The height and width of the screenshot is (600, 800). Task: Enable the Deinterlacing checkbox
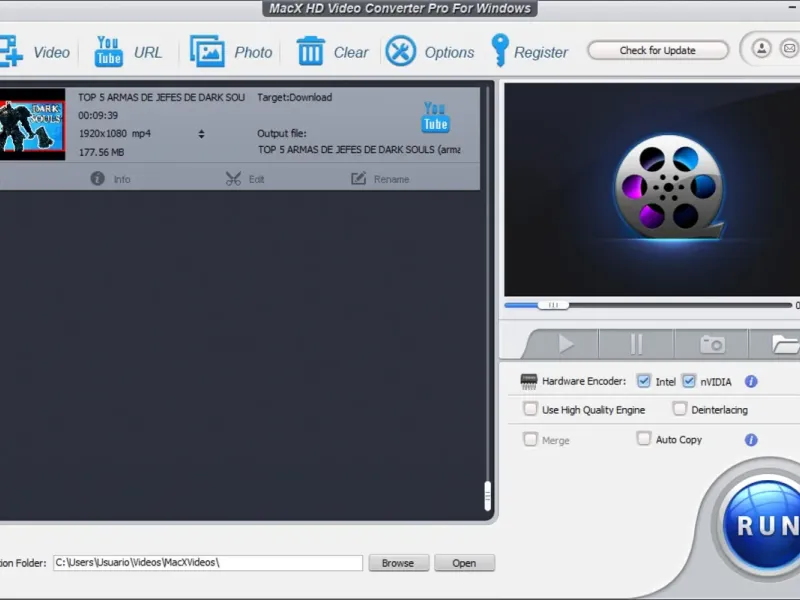[680, 409]
